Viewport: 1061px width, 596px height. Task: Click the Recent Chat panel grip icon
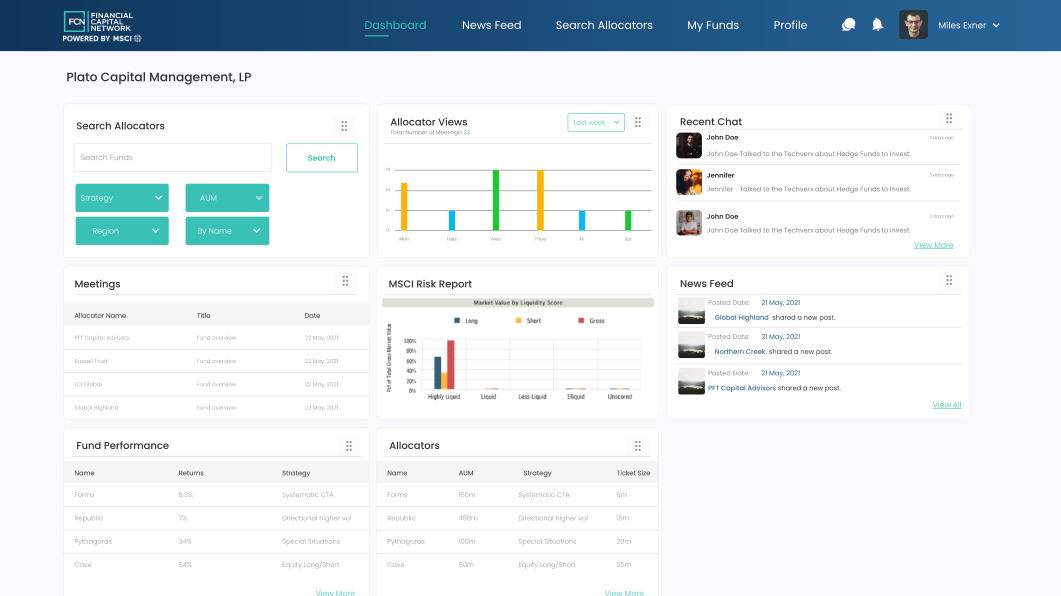[x=949, y=119]
